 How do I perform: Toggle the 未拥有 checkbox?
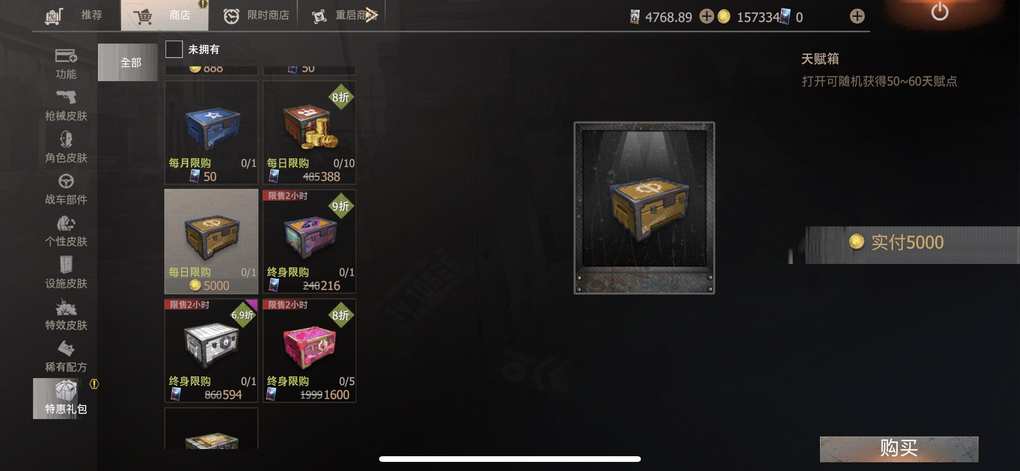pos(174,49)
